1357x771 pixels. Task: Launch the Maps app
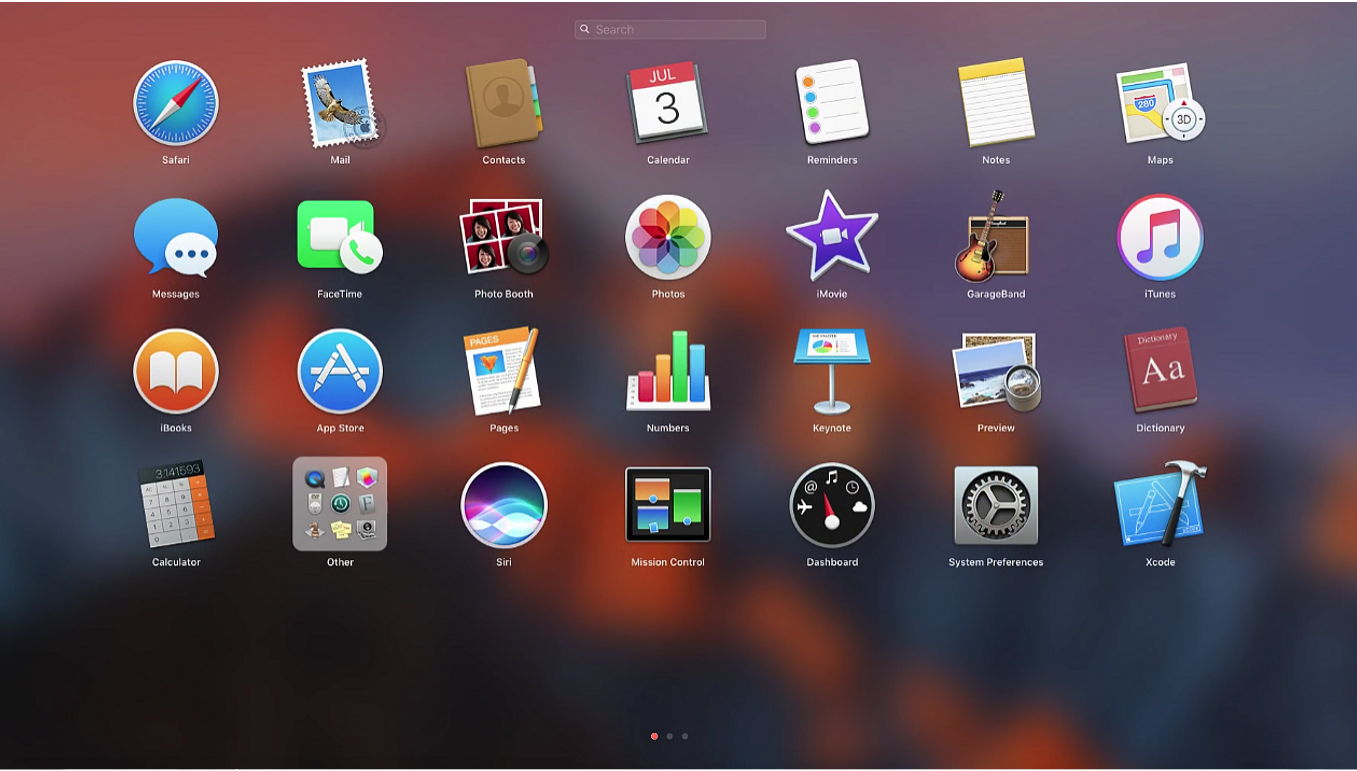1160,104
